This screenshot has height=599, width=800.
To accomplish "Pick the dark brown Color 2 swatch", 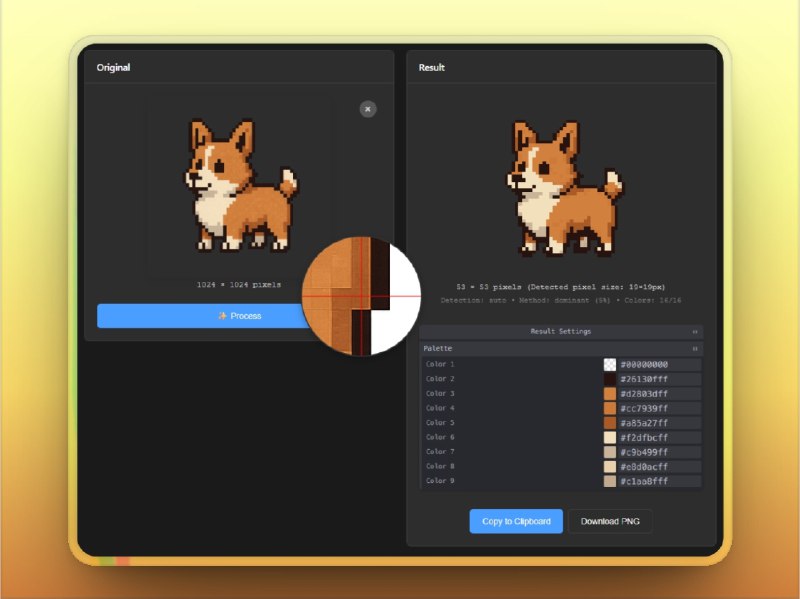I will pos(610,380).
